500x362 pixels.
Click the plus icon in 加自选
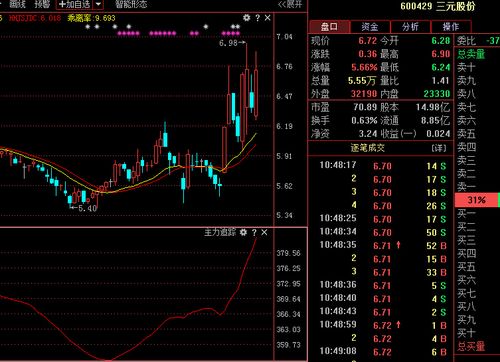(x=62, y=4)
